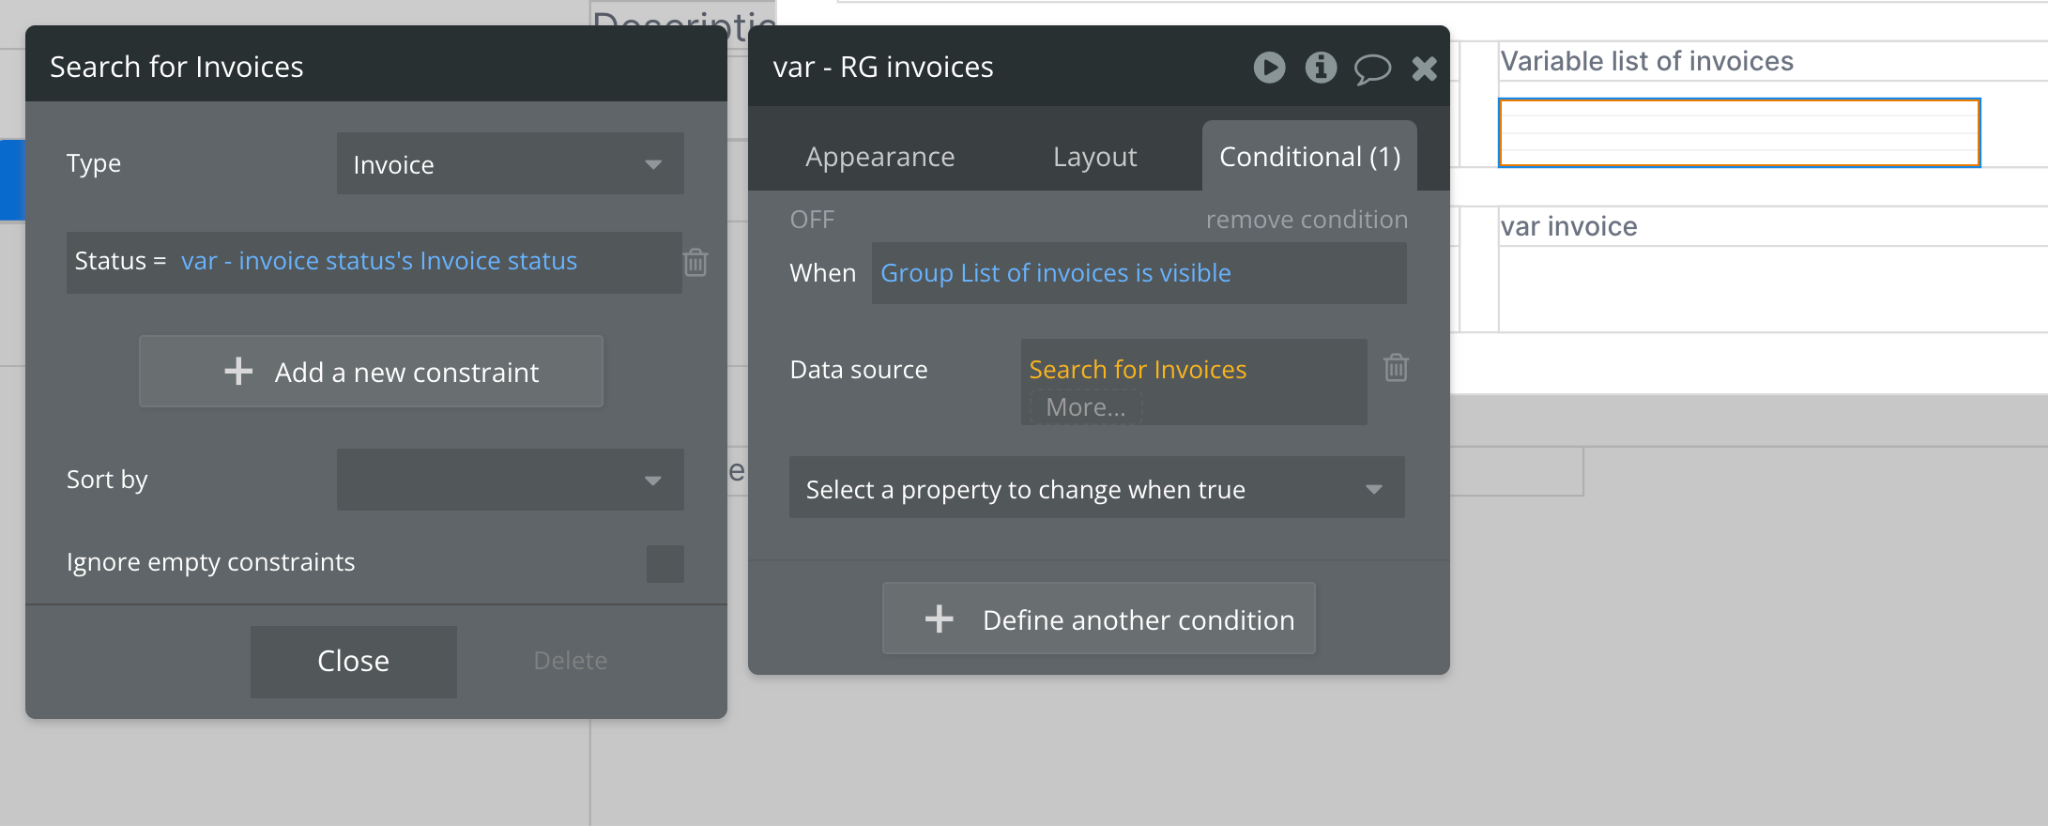Switch to the Appearance tab
Screen dimensions: 2048x826
[880, 157]
